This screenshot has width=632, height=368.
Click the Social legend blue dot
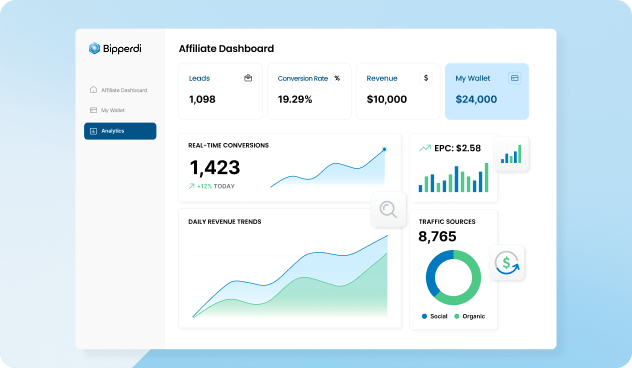pos(424,316)
